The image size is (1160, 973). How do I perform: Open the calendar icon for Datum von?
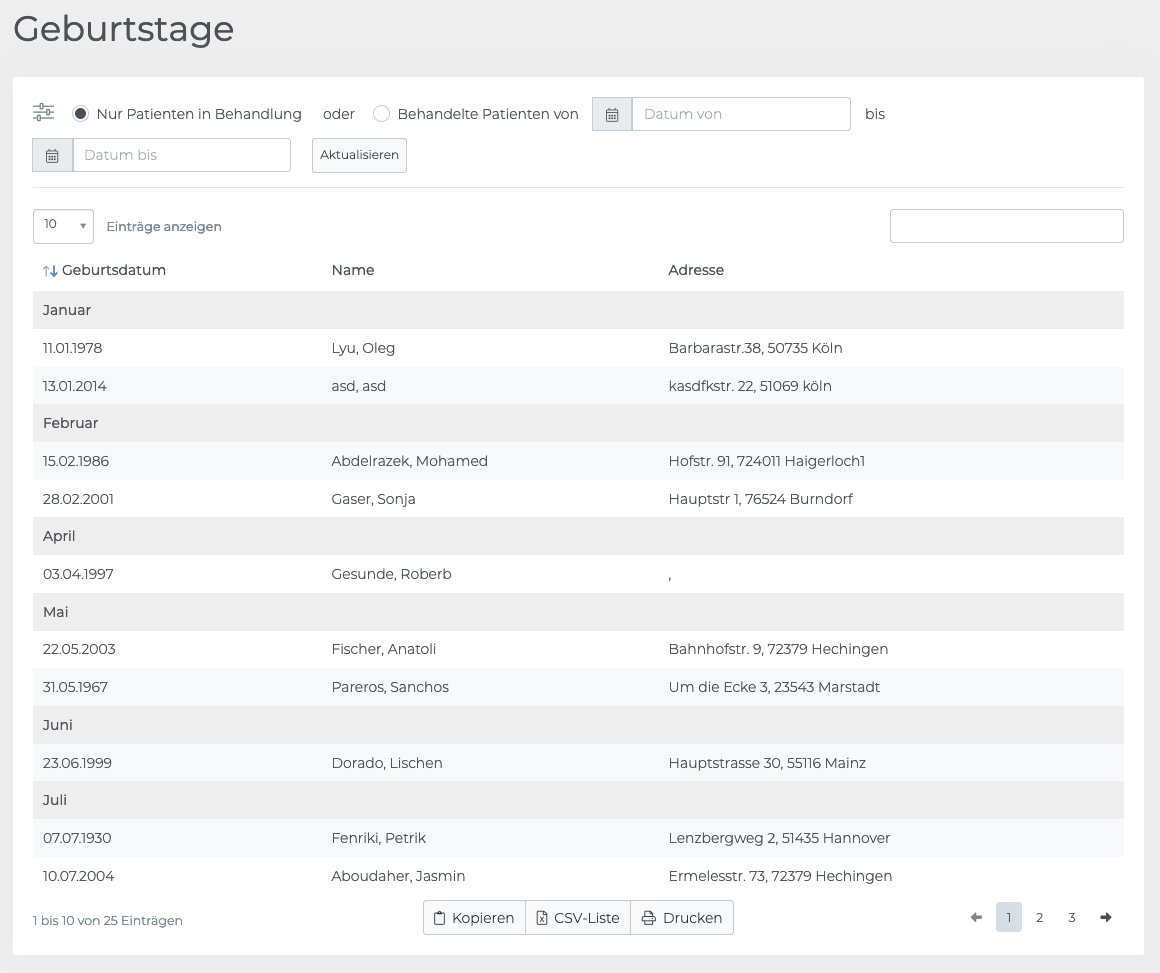pos(612,114)
